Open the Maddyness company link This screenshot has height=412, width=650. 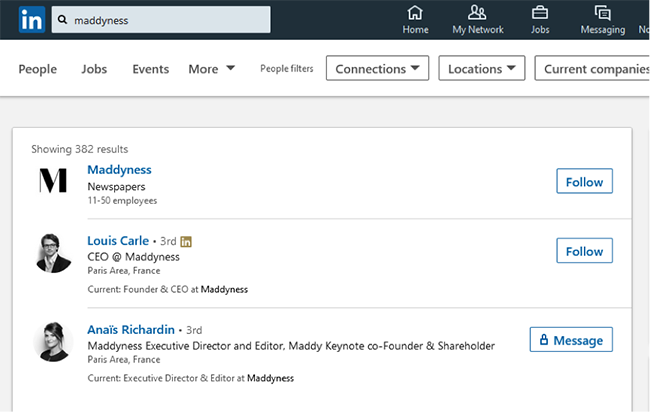(119, 170)
